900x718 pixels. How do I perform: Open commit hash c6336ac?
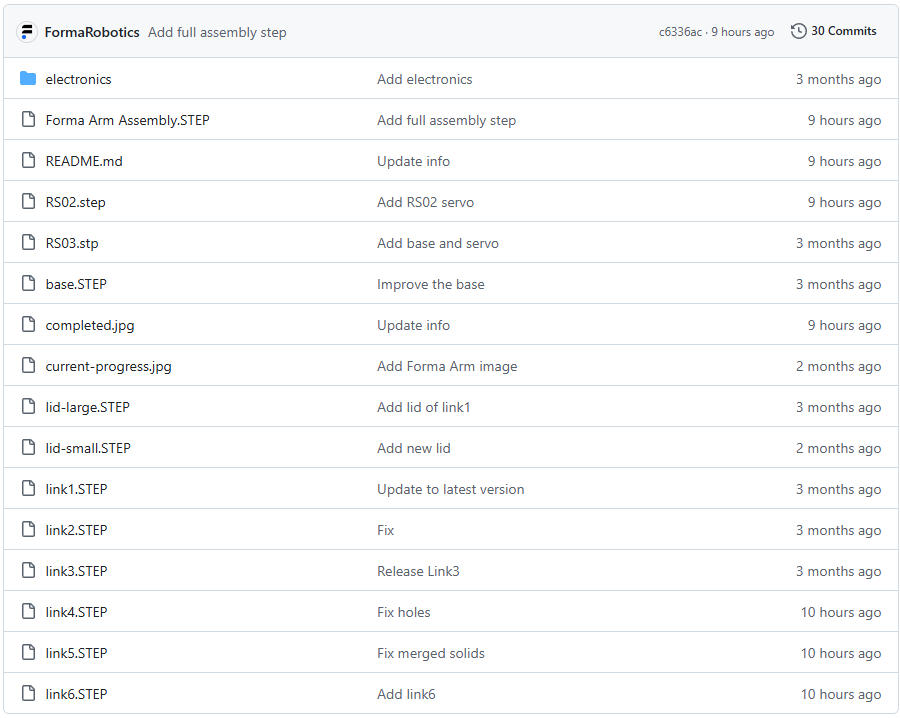tap(680, 32)
